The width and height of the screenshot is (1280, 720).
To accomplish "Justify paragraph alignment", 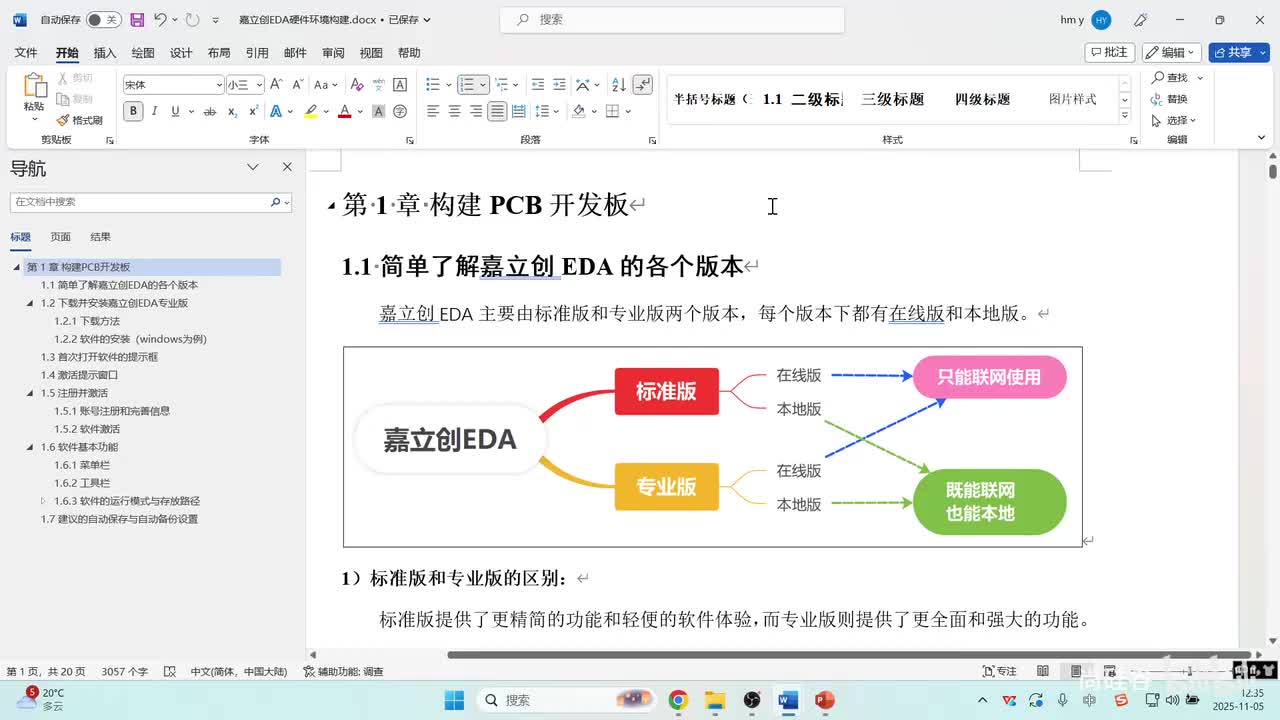I will (x=497, y=111).
